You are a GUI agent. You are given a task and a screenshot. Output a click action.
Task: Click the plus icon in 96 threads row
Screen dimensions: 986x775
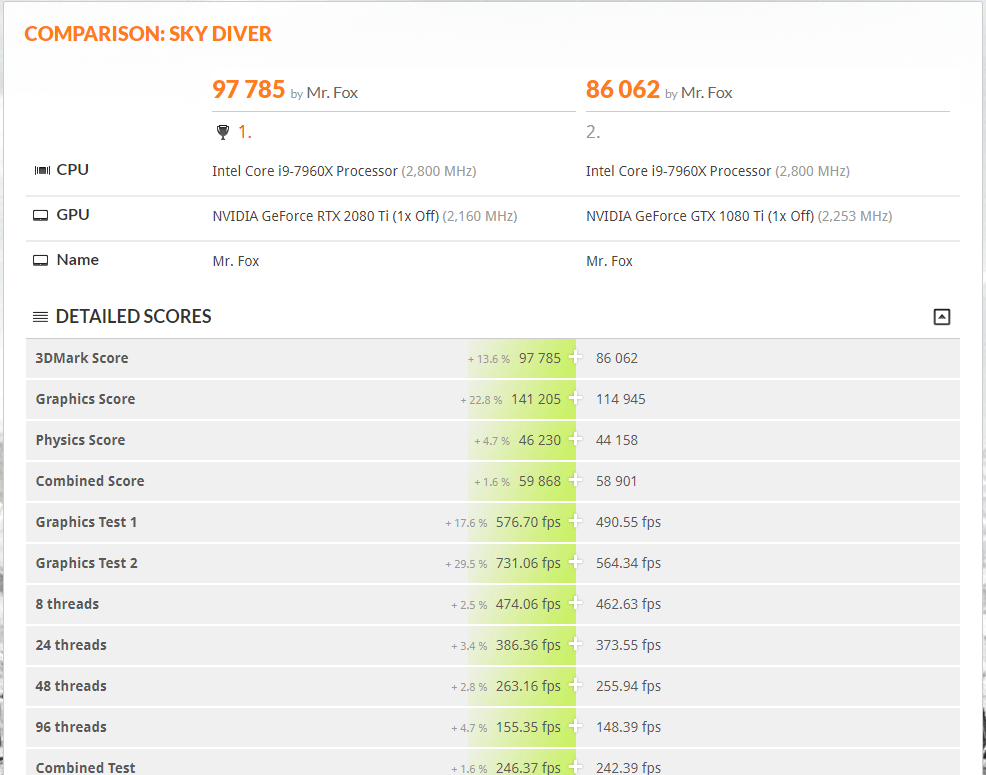pos(575,726)
